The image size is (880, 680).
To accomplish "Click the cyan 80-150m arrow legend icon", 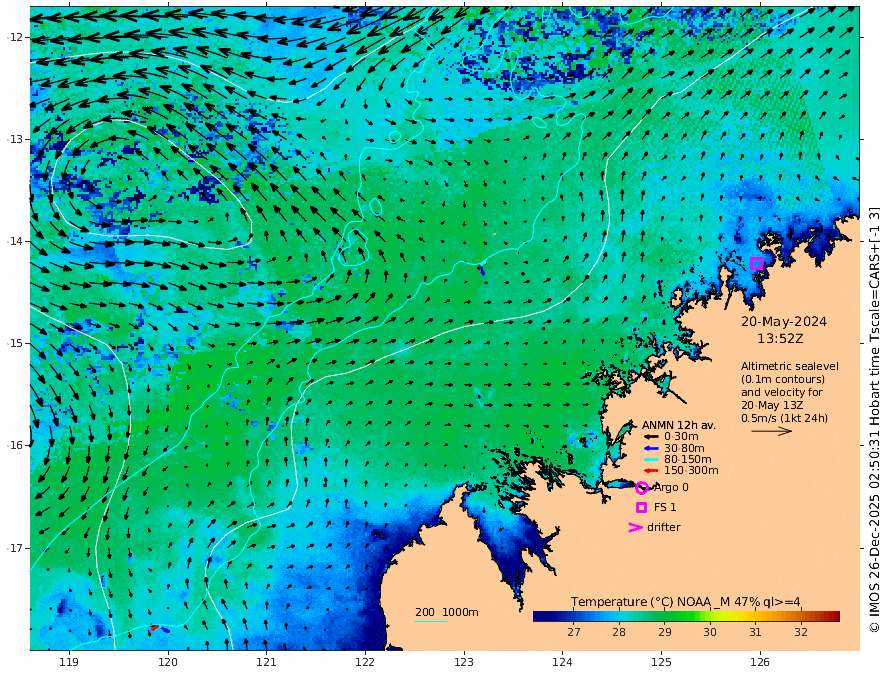I will coord(650,460).
